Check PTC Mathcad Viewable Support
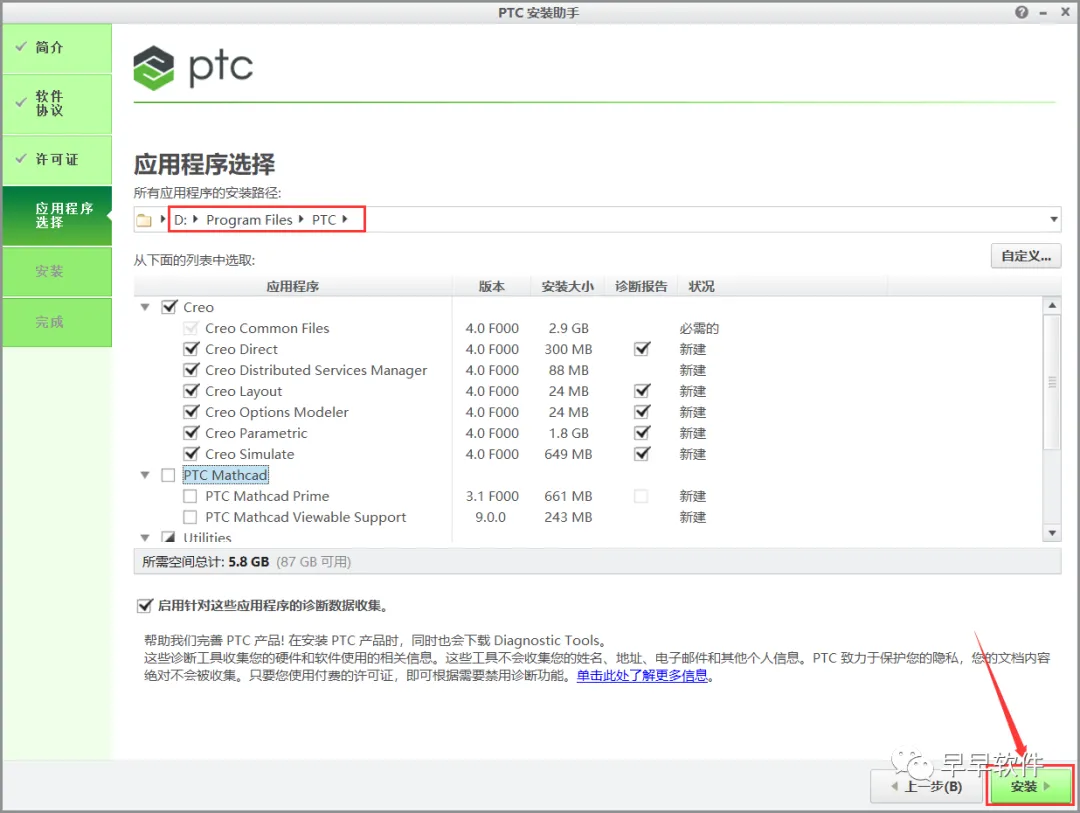Image resolution: width=1080 pixels, height=813 pixels. coord(190,517)
